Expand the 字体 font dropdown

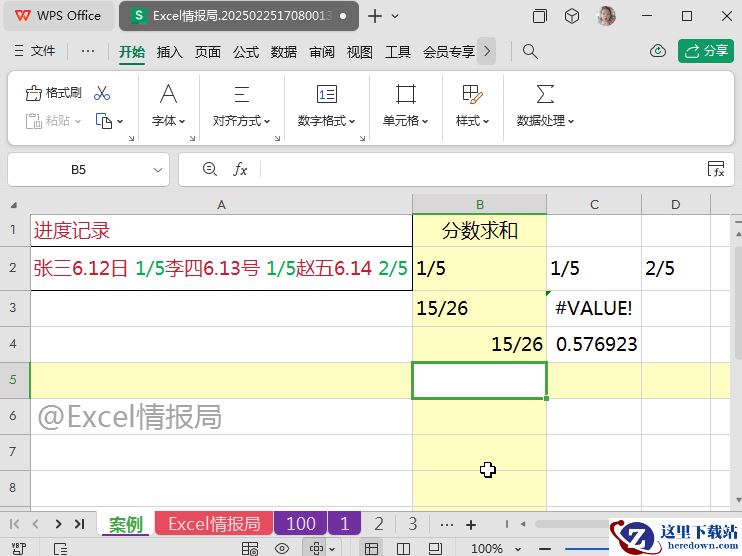[x=168, y=121]
